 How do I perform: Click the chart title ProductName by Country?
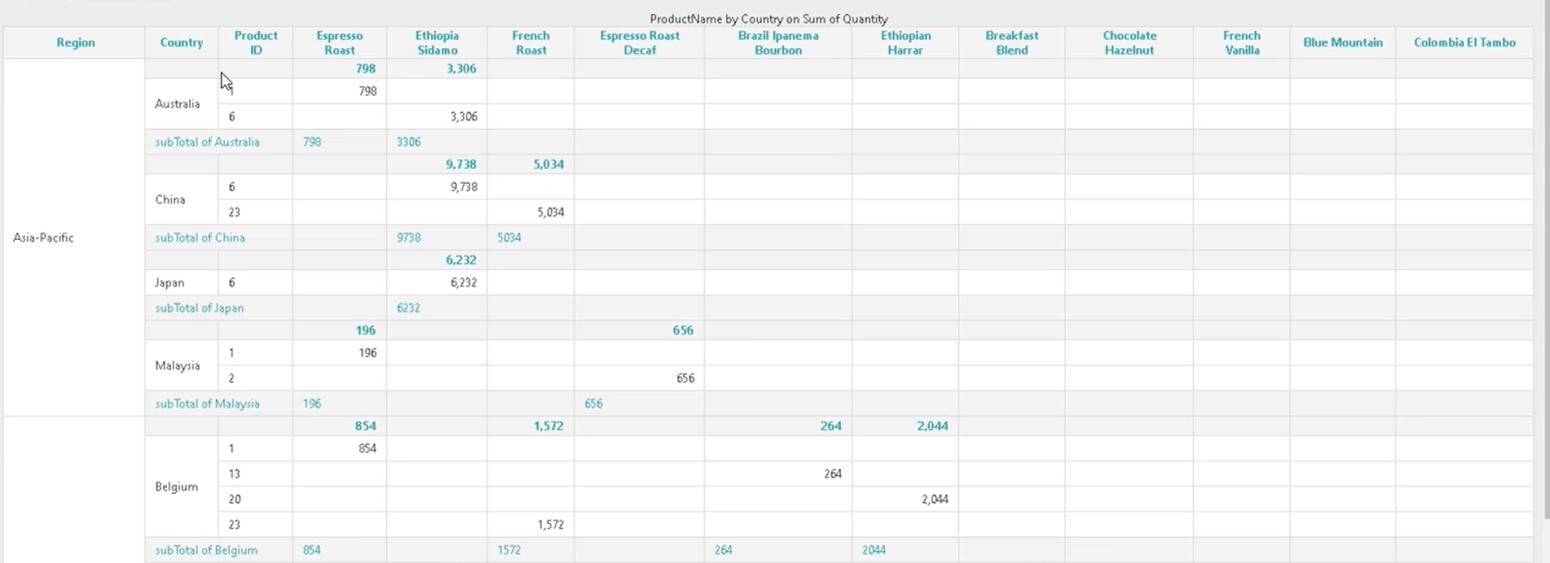(768, 19)
